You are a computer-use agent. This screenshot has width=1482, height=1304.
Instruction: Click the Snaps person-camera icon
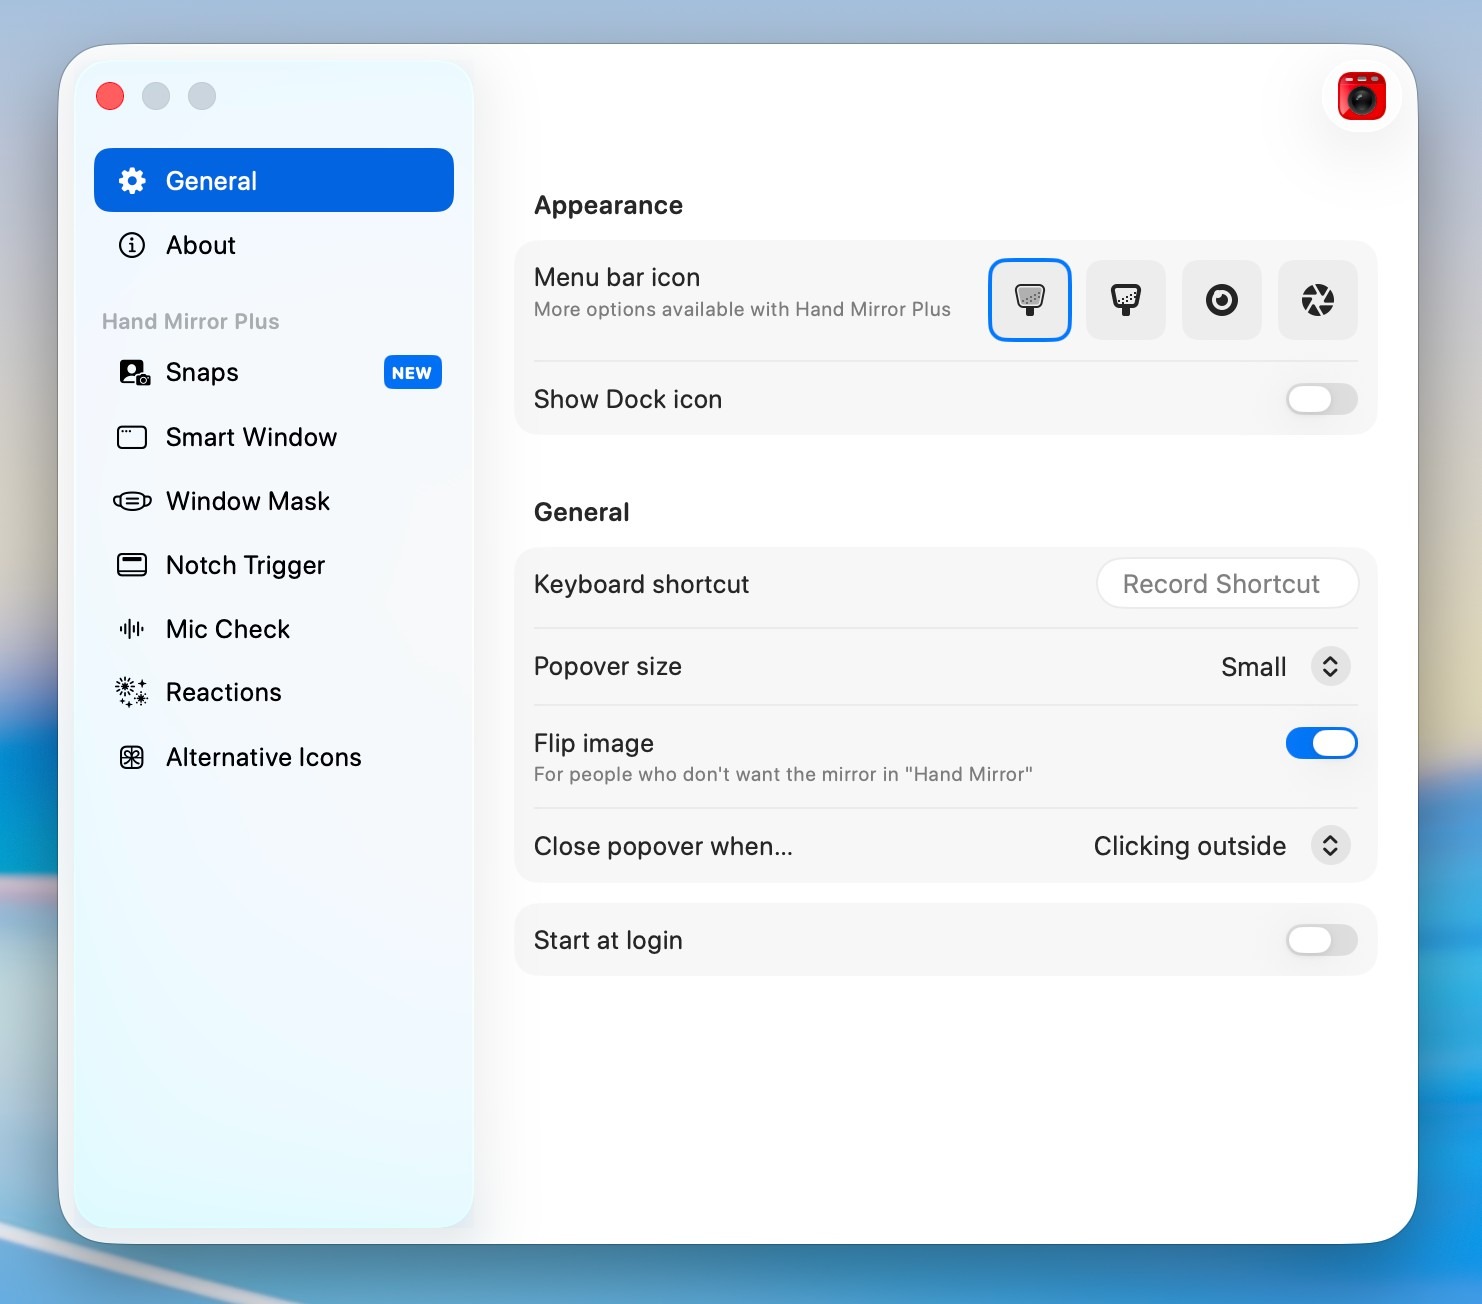(134, 373)
